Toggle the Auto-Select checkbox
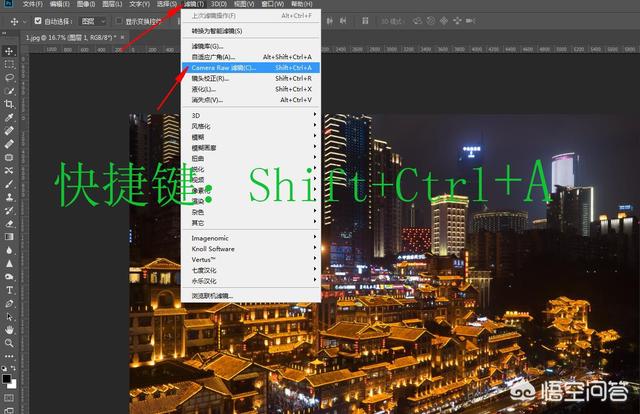This screenshot has height=414, width=640. point(38,20)
